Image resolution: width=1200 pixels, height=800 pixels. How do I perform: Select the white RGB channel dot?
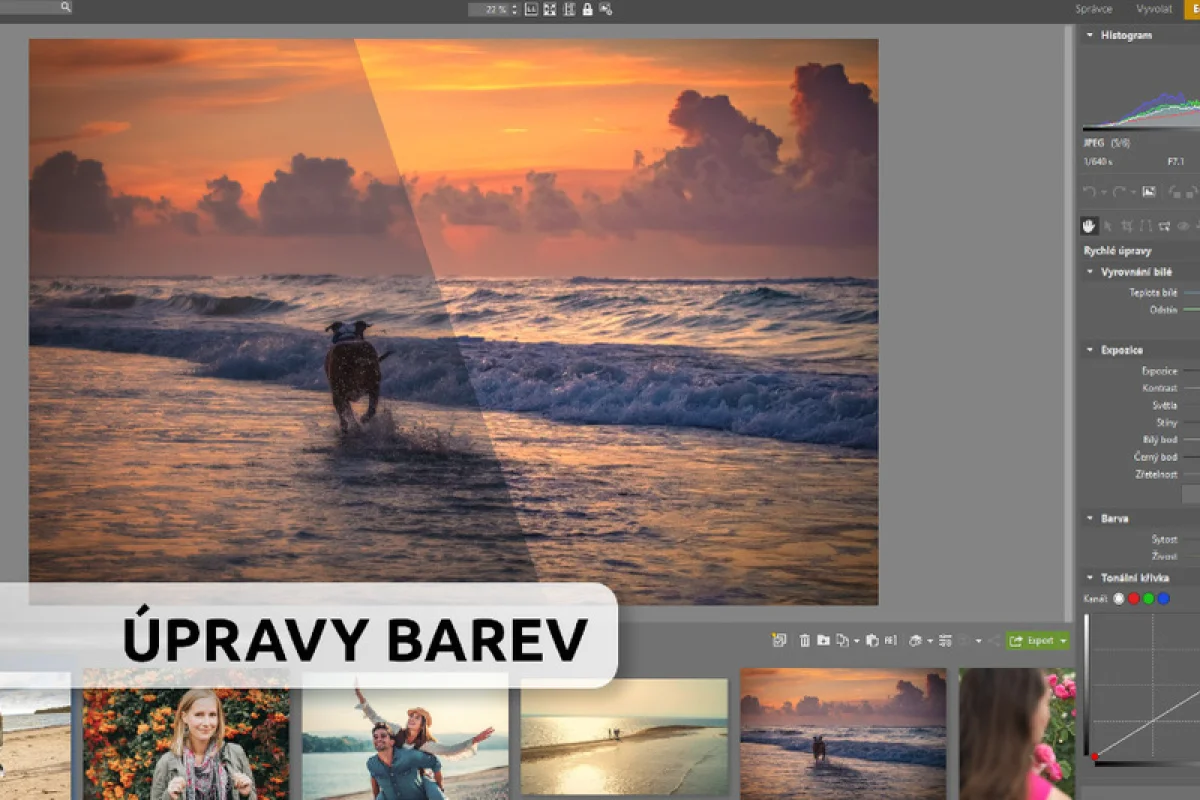point(1119,598)
